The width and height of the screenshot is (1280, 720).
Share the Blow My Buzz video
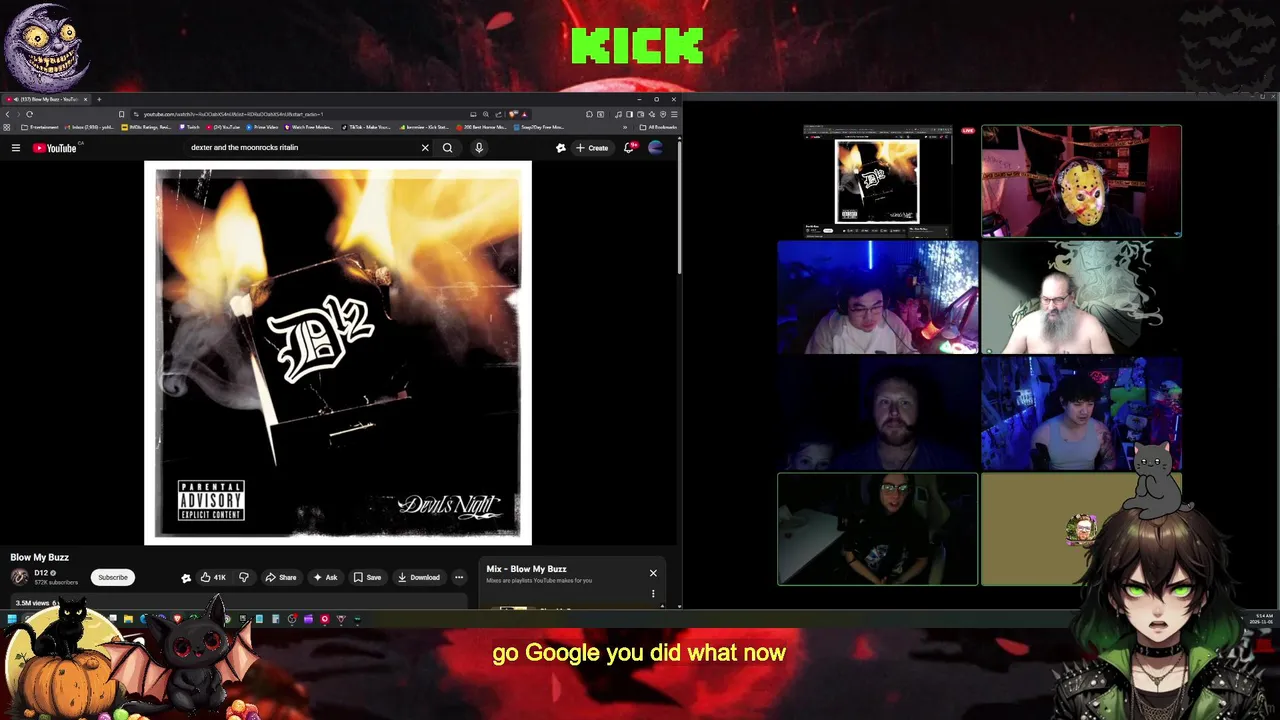tap(281, 577)
